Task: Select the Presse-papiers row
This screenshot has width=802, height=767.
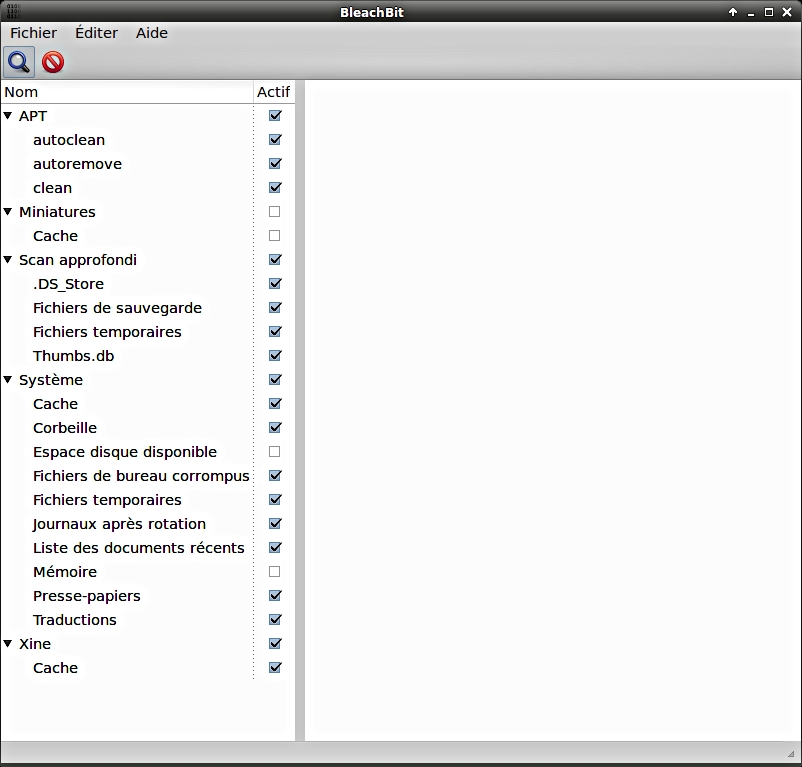Action: click(x=147, y=595)
